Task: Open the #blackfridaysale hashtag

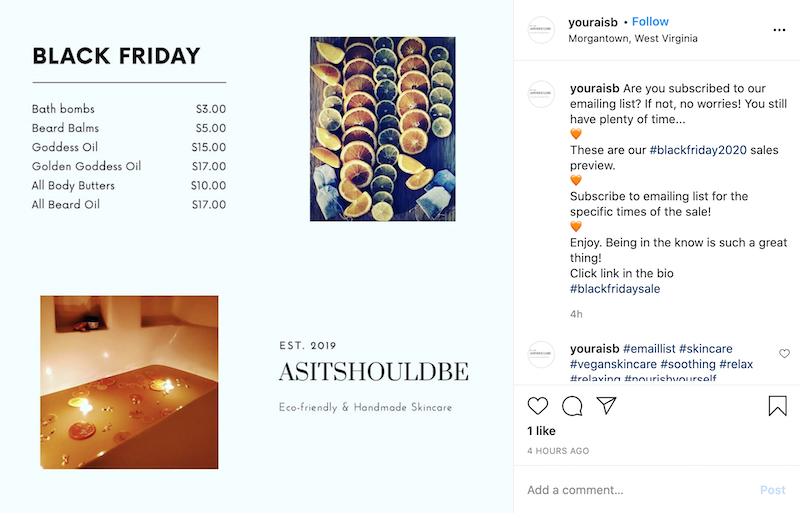Action: tap(615, 289)
